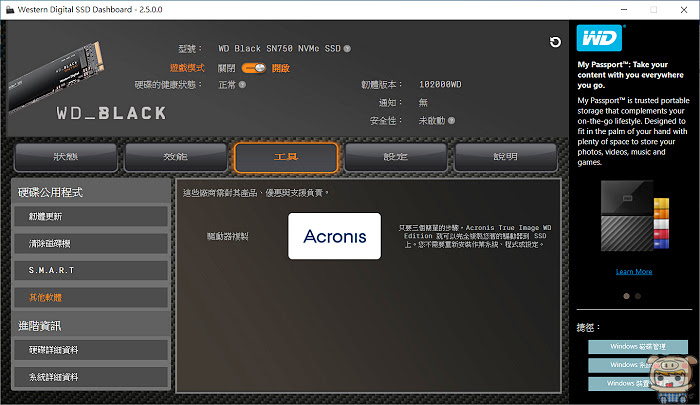This screenshot has height=405, width=700.
Task: Select 其他軟體 other software
Action: click(x=91, y=297)
